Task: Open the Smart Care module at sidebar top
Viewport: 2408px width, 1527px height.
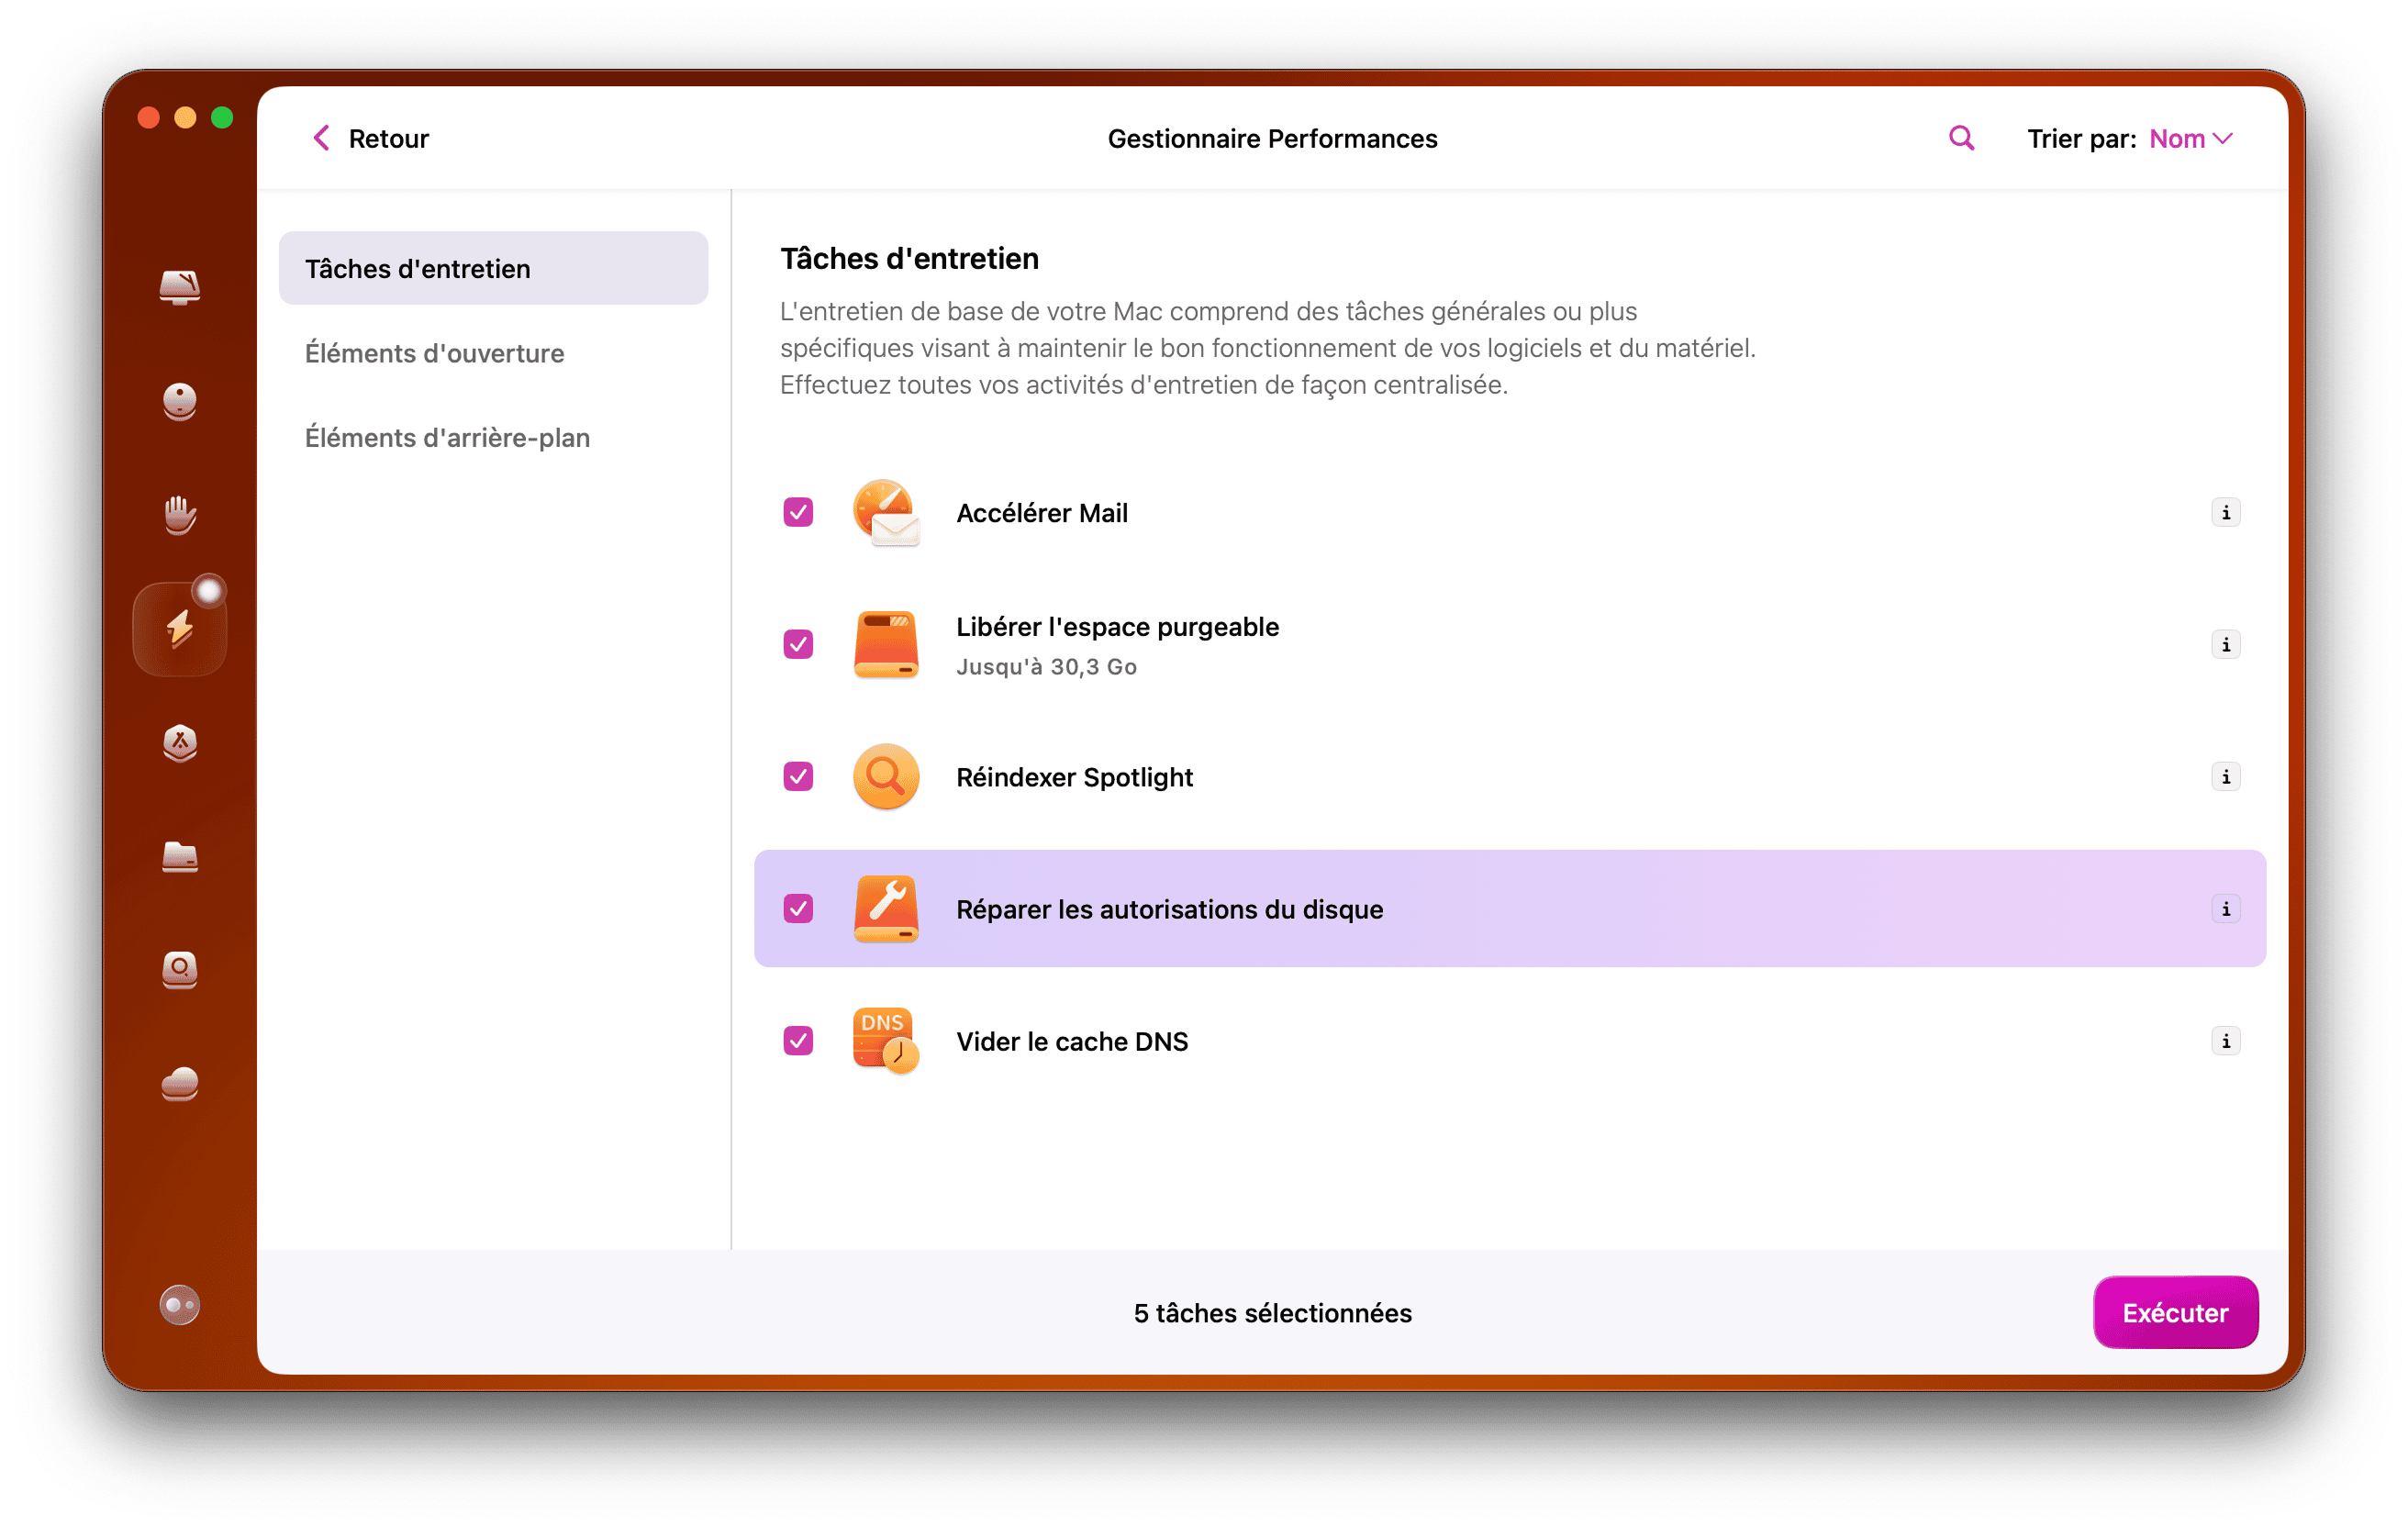Action: coord(180,287)
